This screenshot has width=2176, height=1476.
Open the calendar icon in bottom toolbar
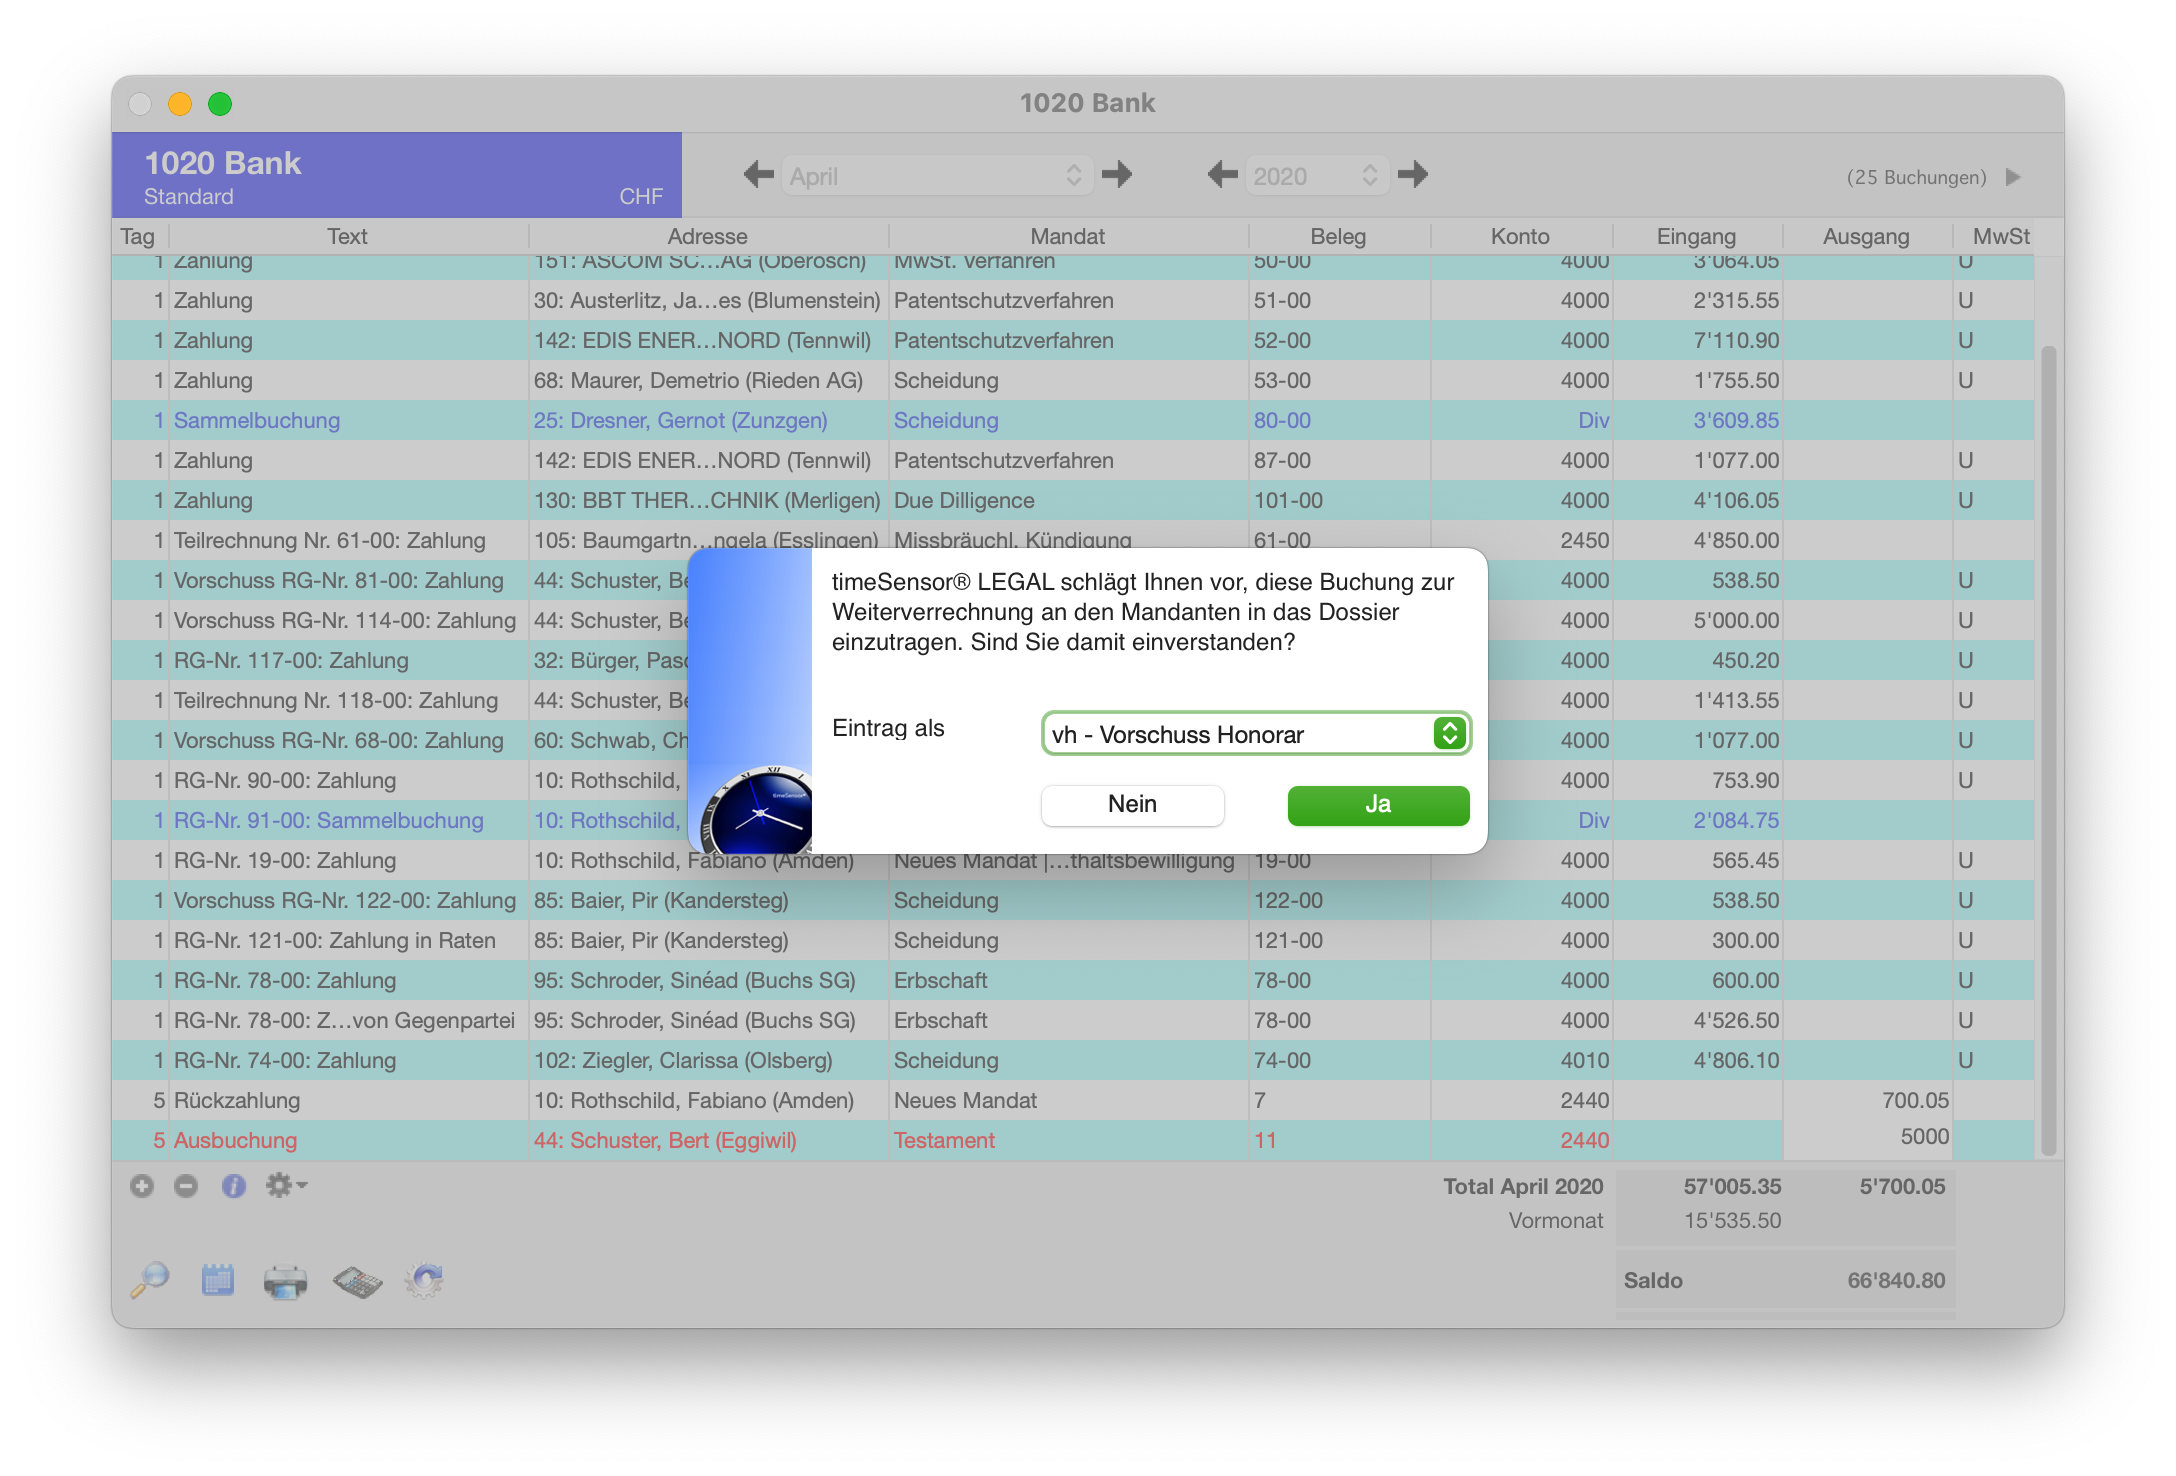point(217,1280)
